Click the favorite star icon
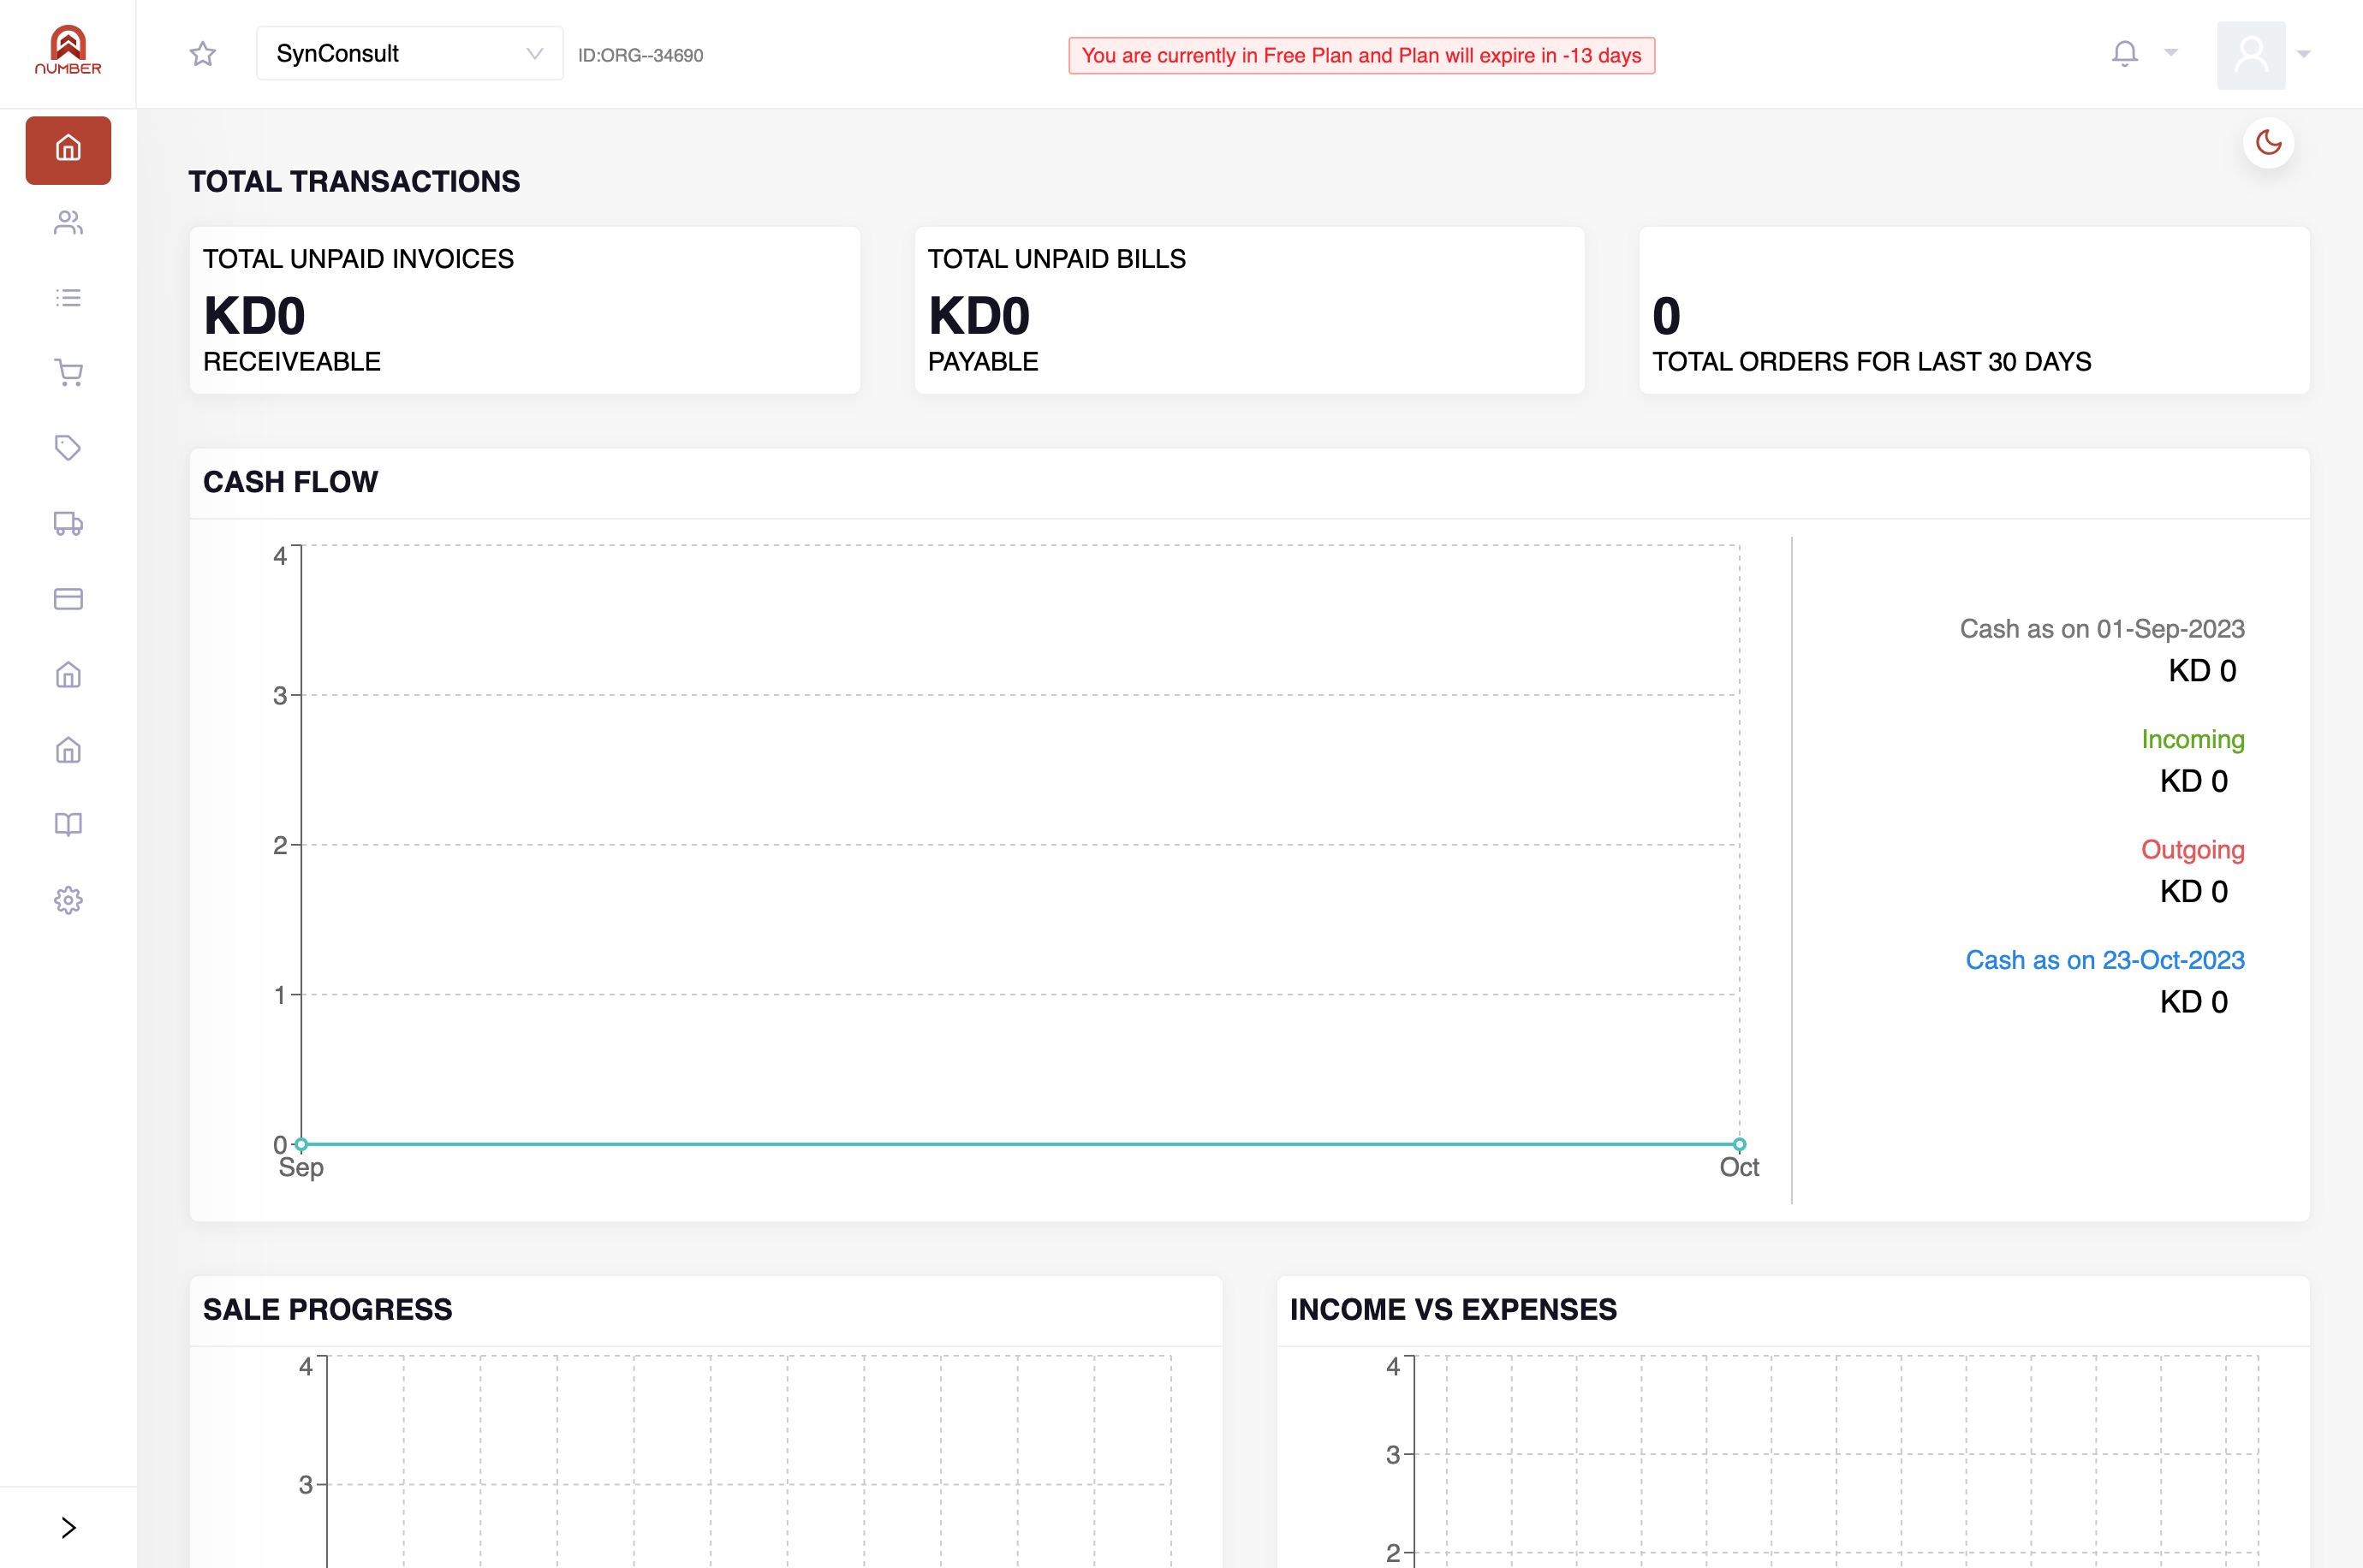Viewport: 2363px width, 1568px height. pos(203,54)
